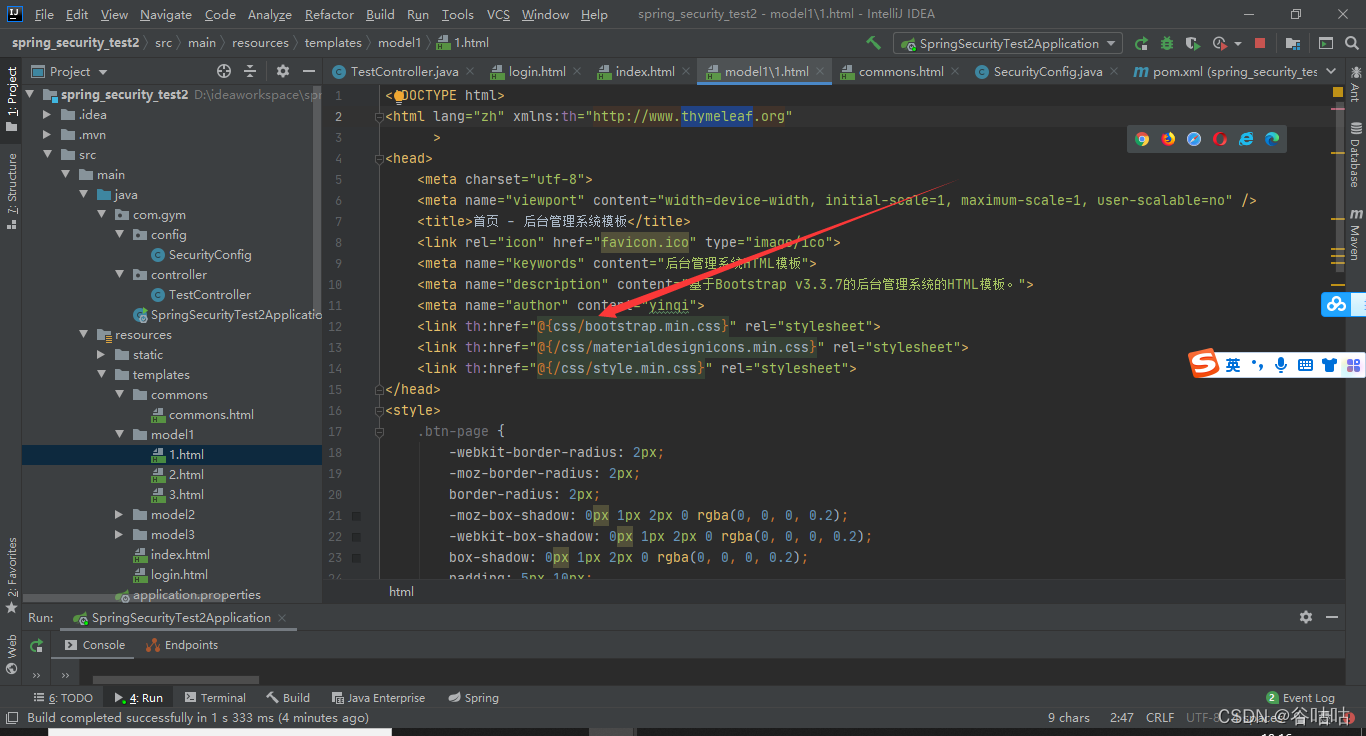Click the Collapse All icon in the Project panel
The height and width of the screenshot is (736, 1366).
[x=250, y=71]
